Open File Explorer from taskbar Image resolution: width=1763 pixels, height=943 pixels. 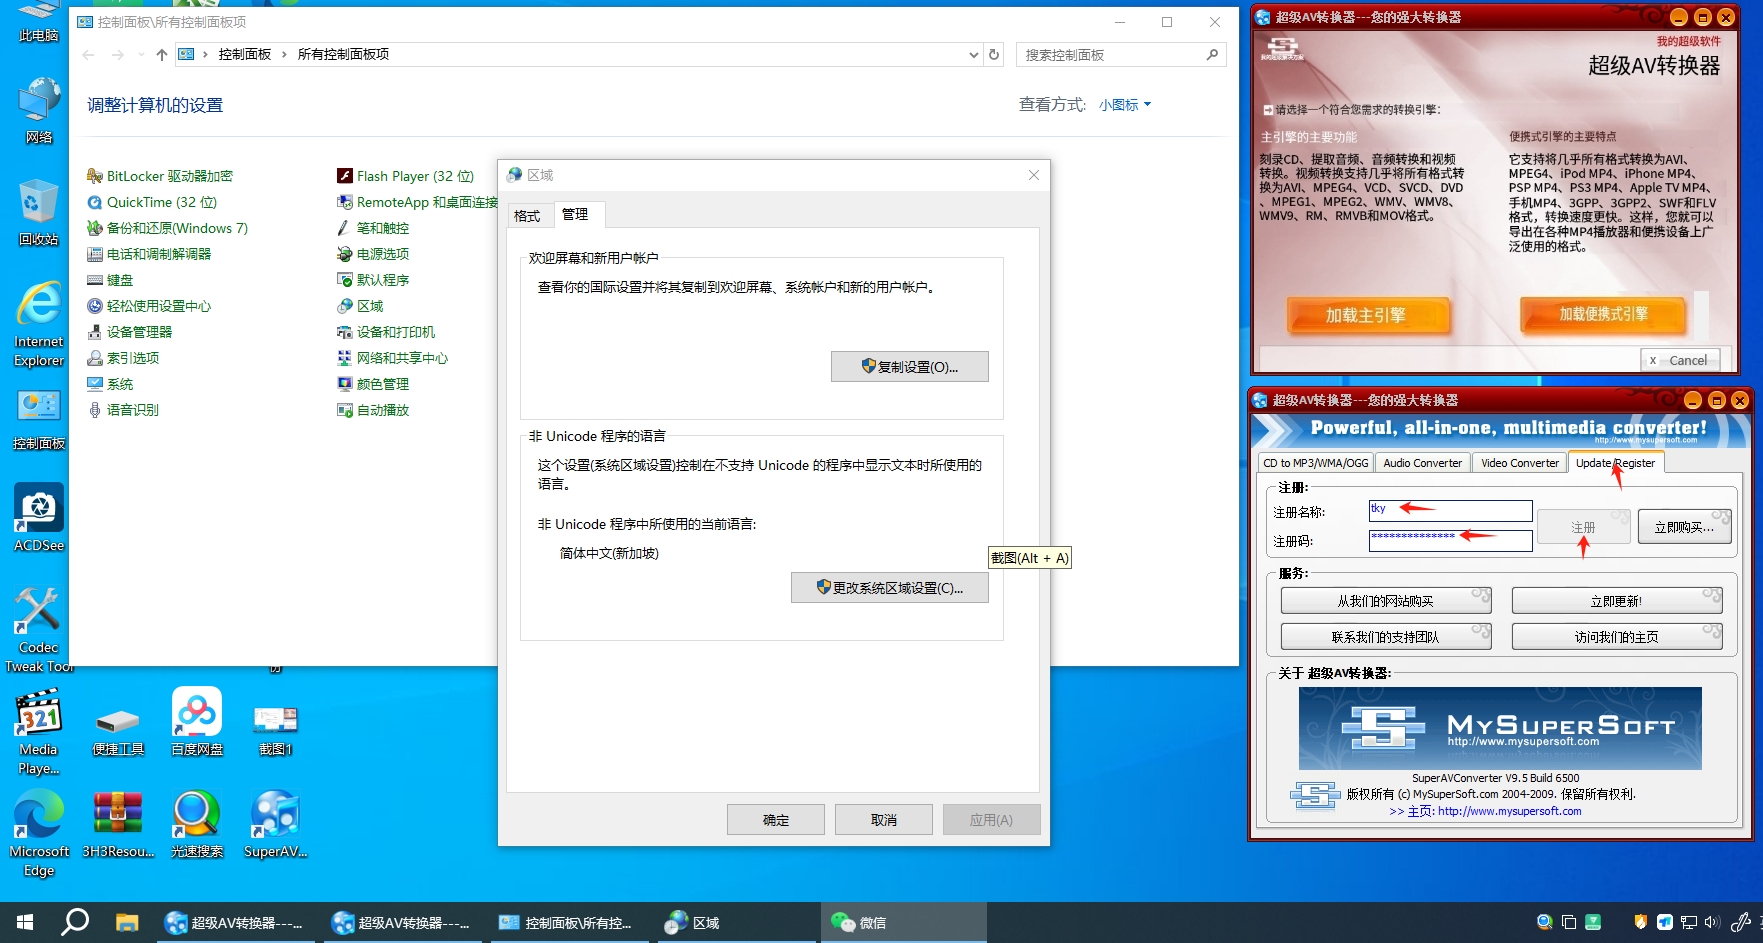point(126,922)
